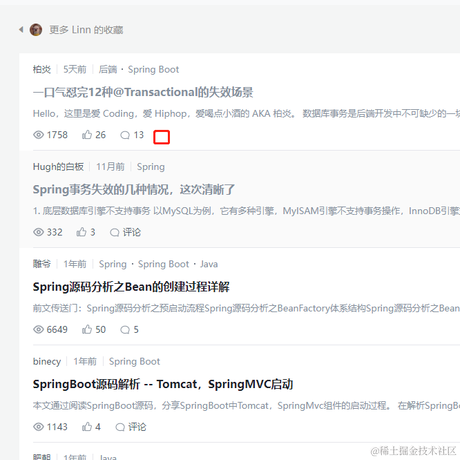
Task: Click the back arrow beside Linn's avatar
Action: [x=21, y=30]
